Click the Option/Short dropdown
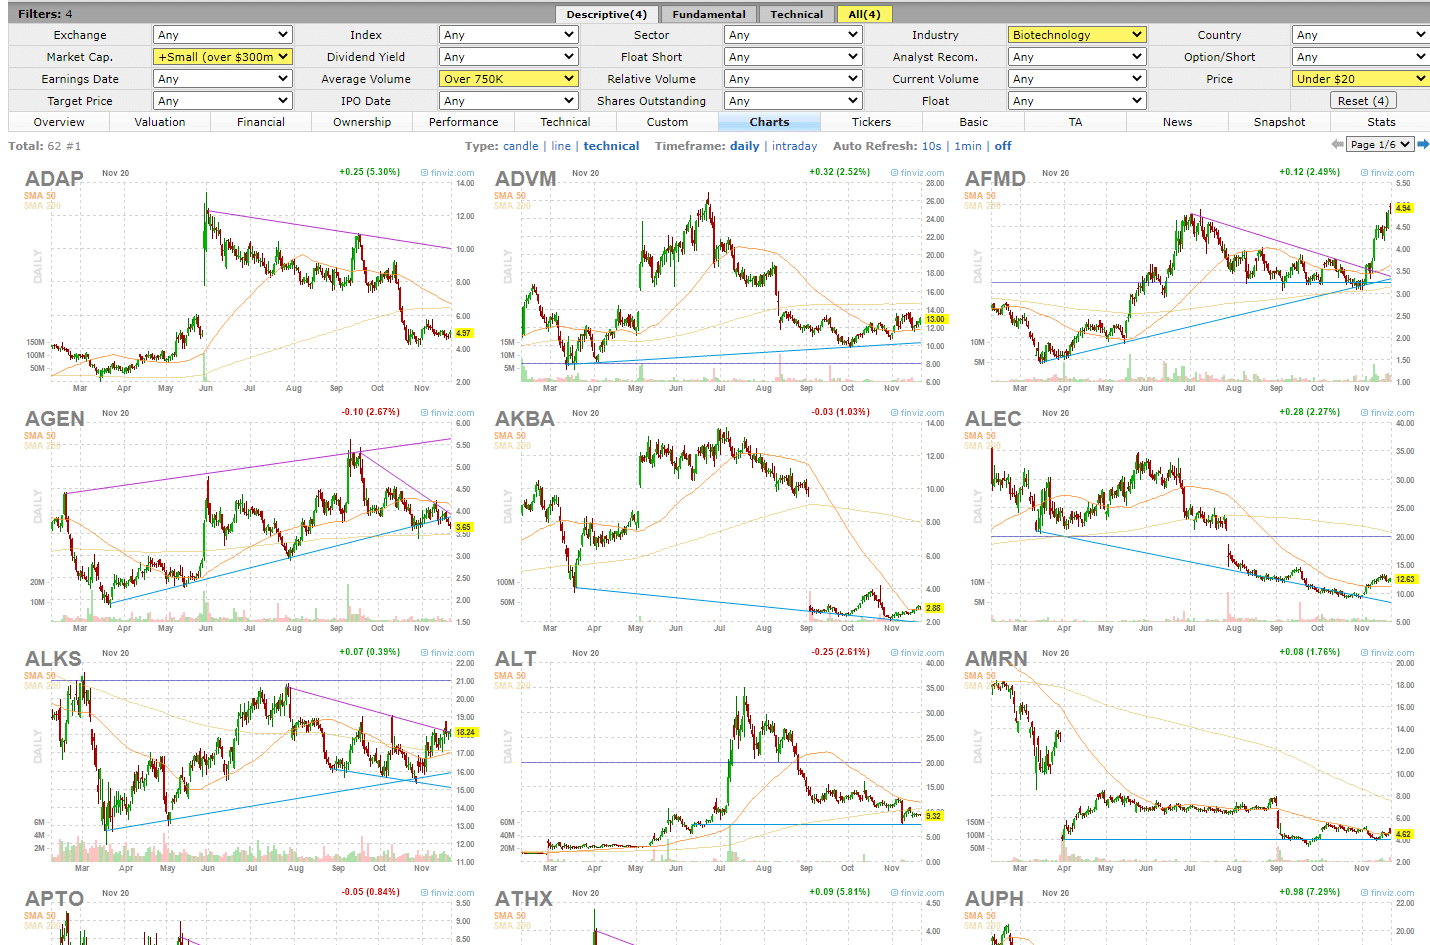This screenshot has height=945, width=1430. point(1361,57)
